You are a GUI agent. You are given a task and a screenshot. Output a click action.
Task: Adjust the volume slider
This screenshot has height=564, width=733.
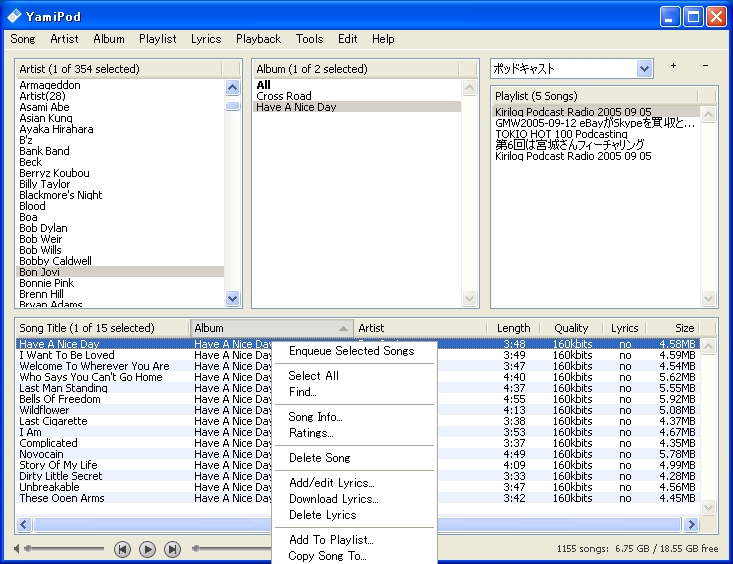click(x=64, y=549)
